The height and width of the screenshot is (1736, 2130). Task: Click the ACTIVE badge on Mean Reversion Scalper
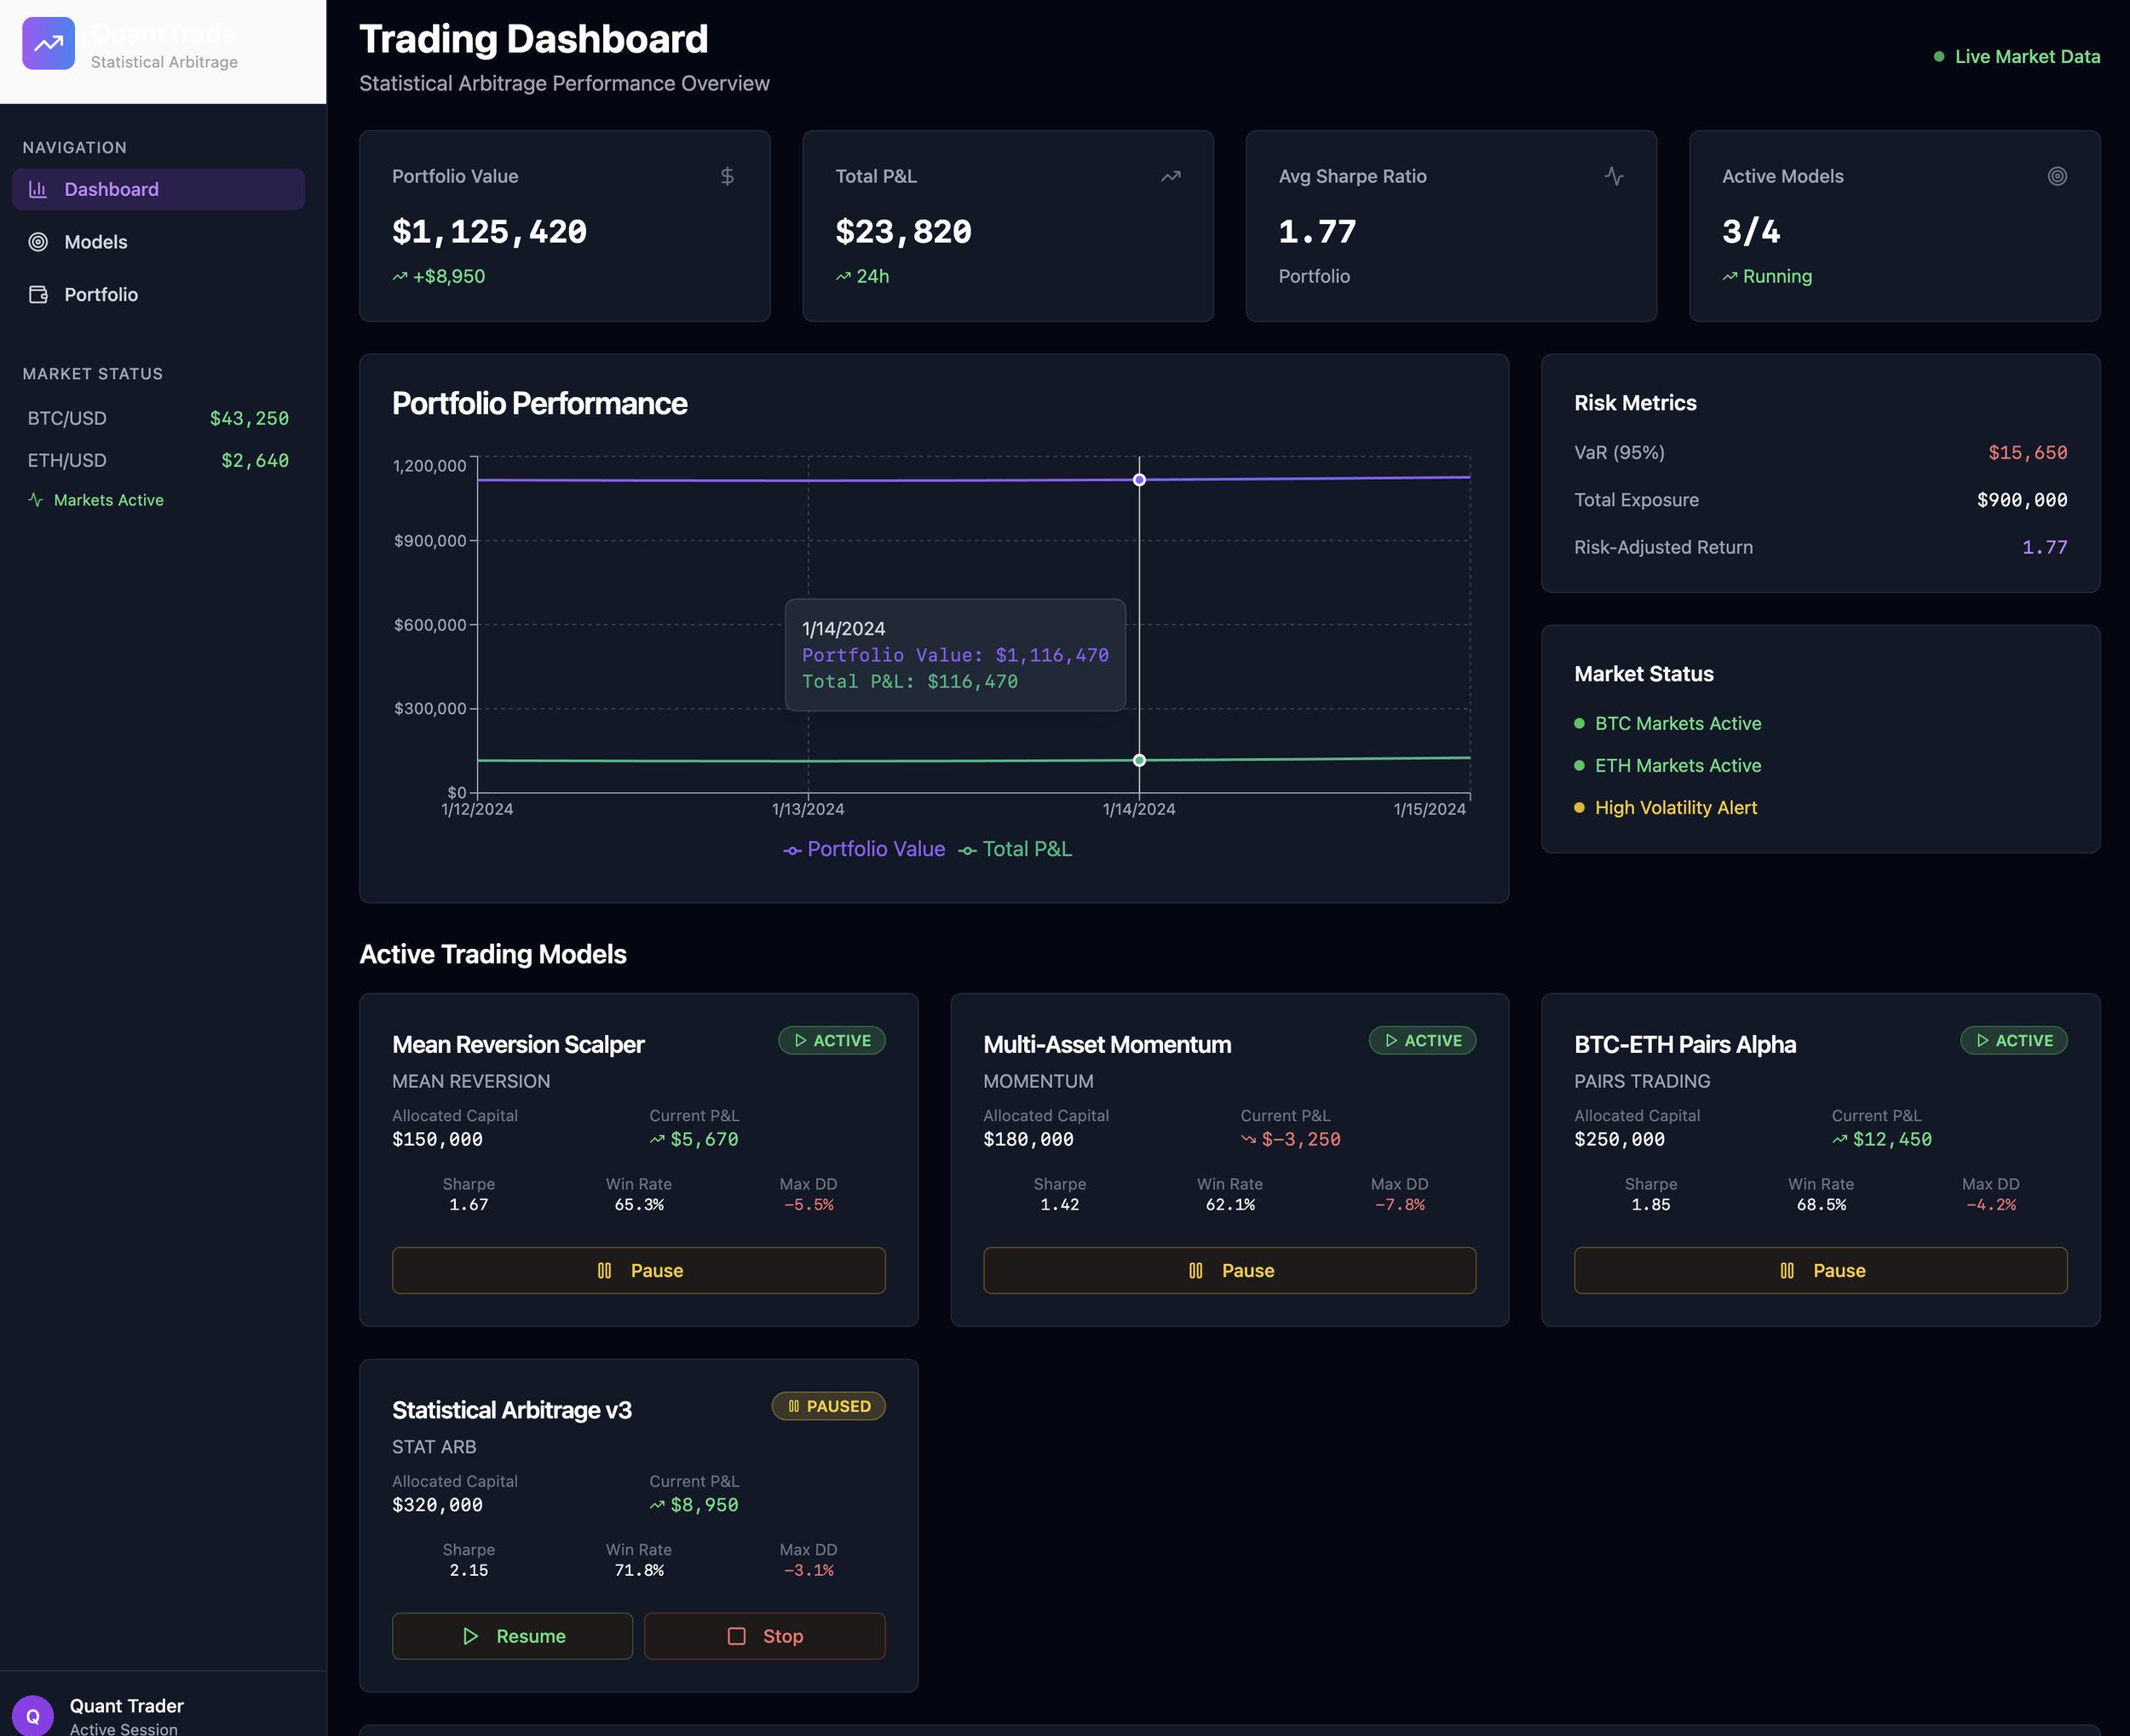click(x=832, y=1040)
